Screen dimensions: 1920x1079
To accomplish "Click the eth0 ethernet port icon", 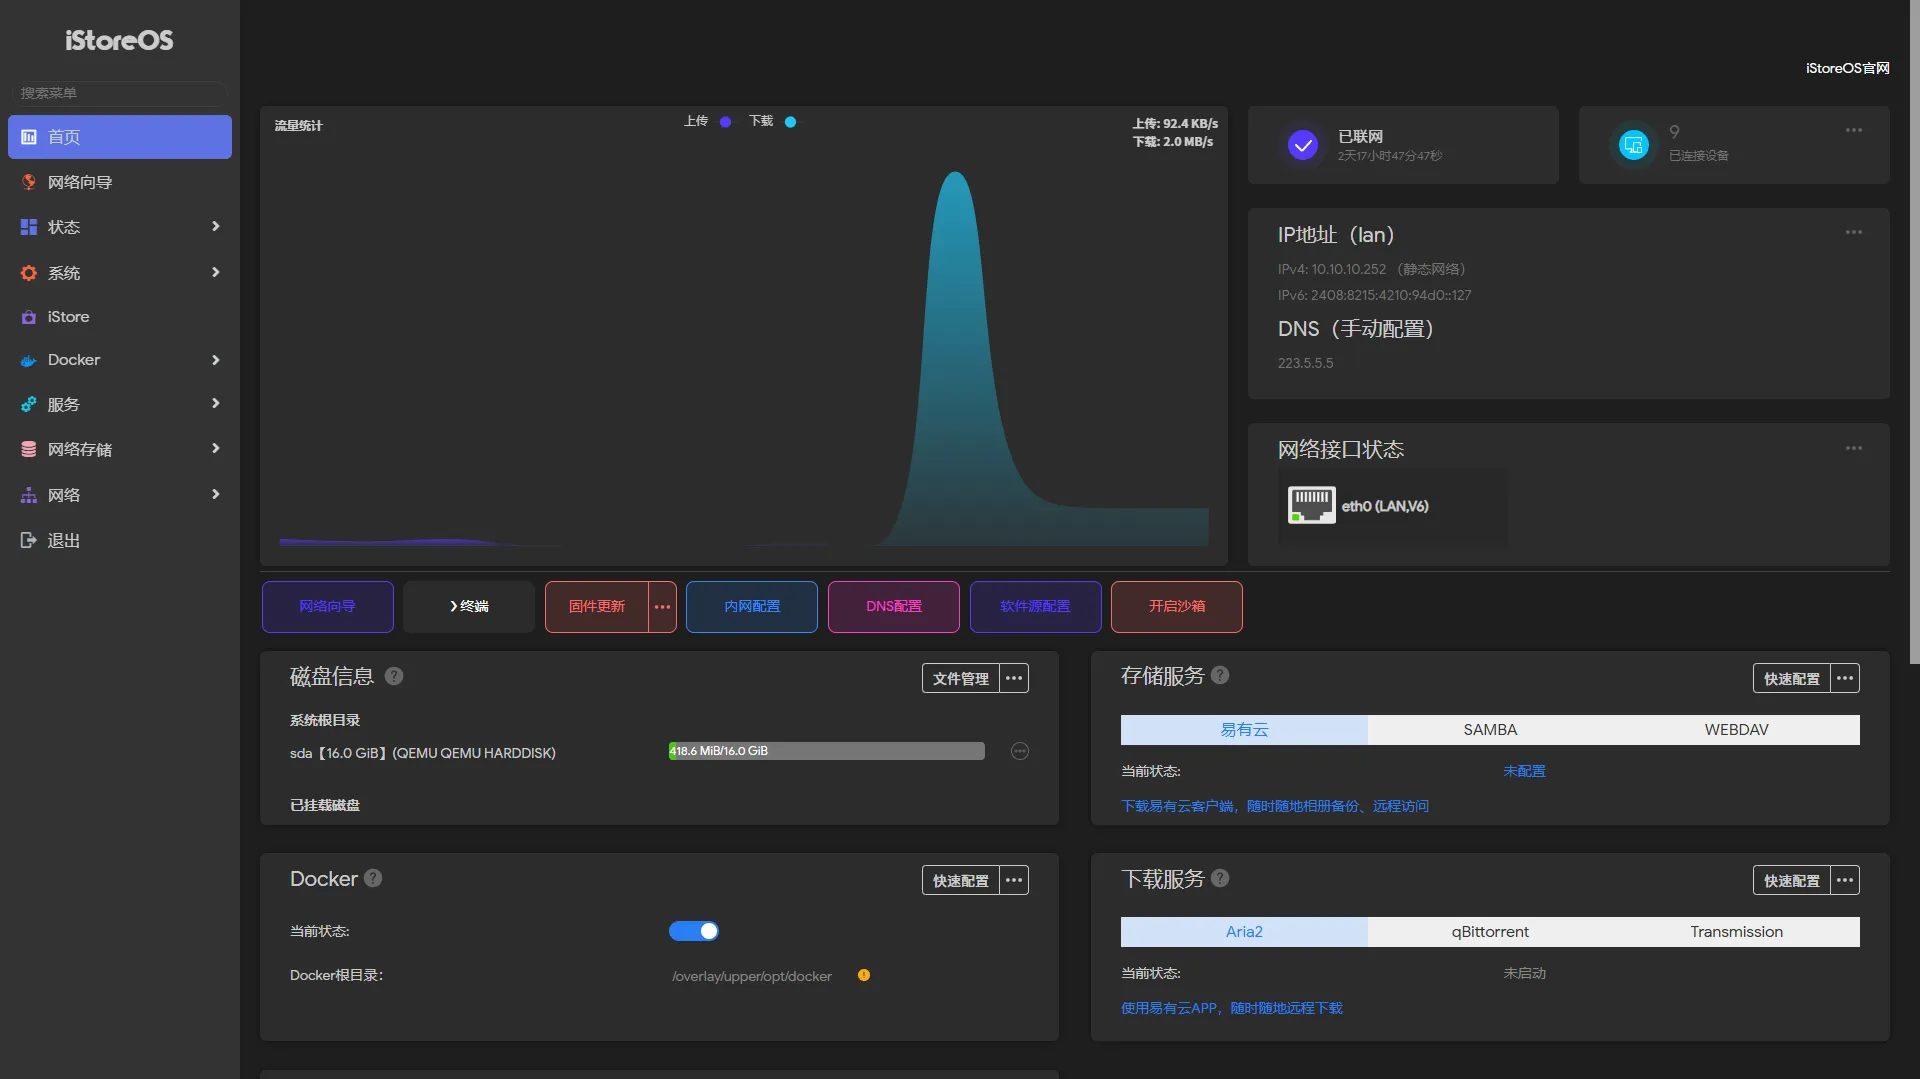I will pos(1311,506).
